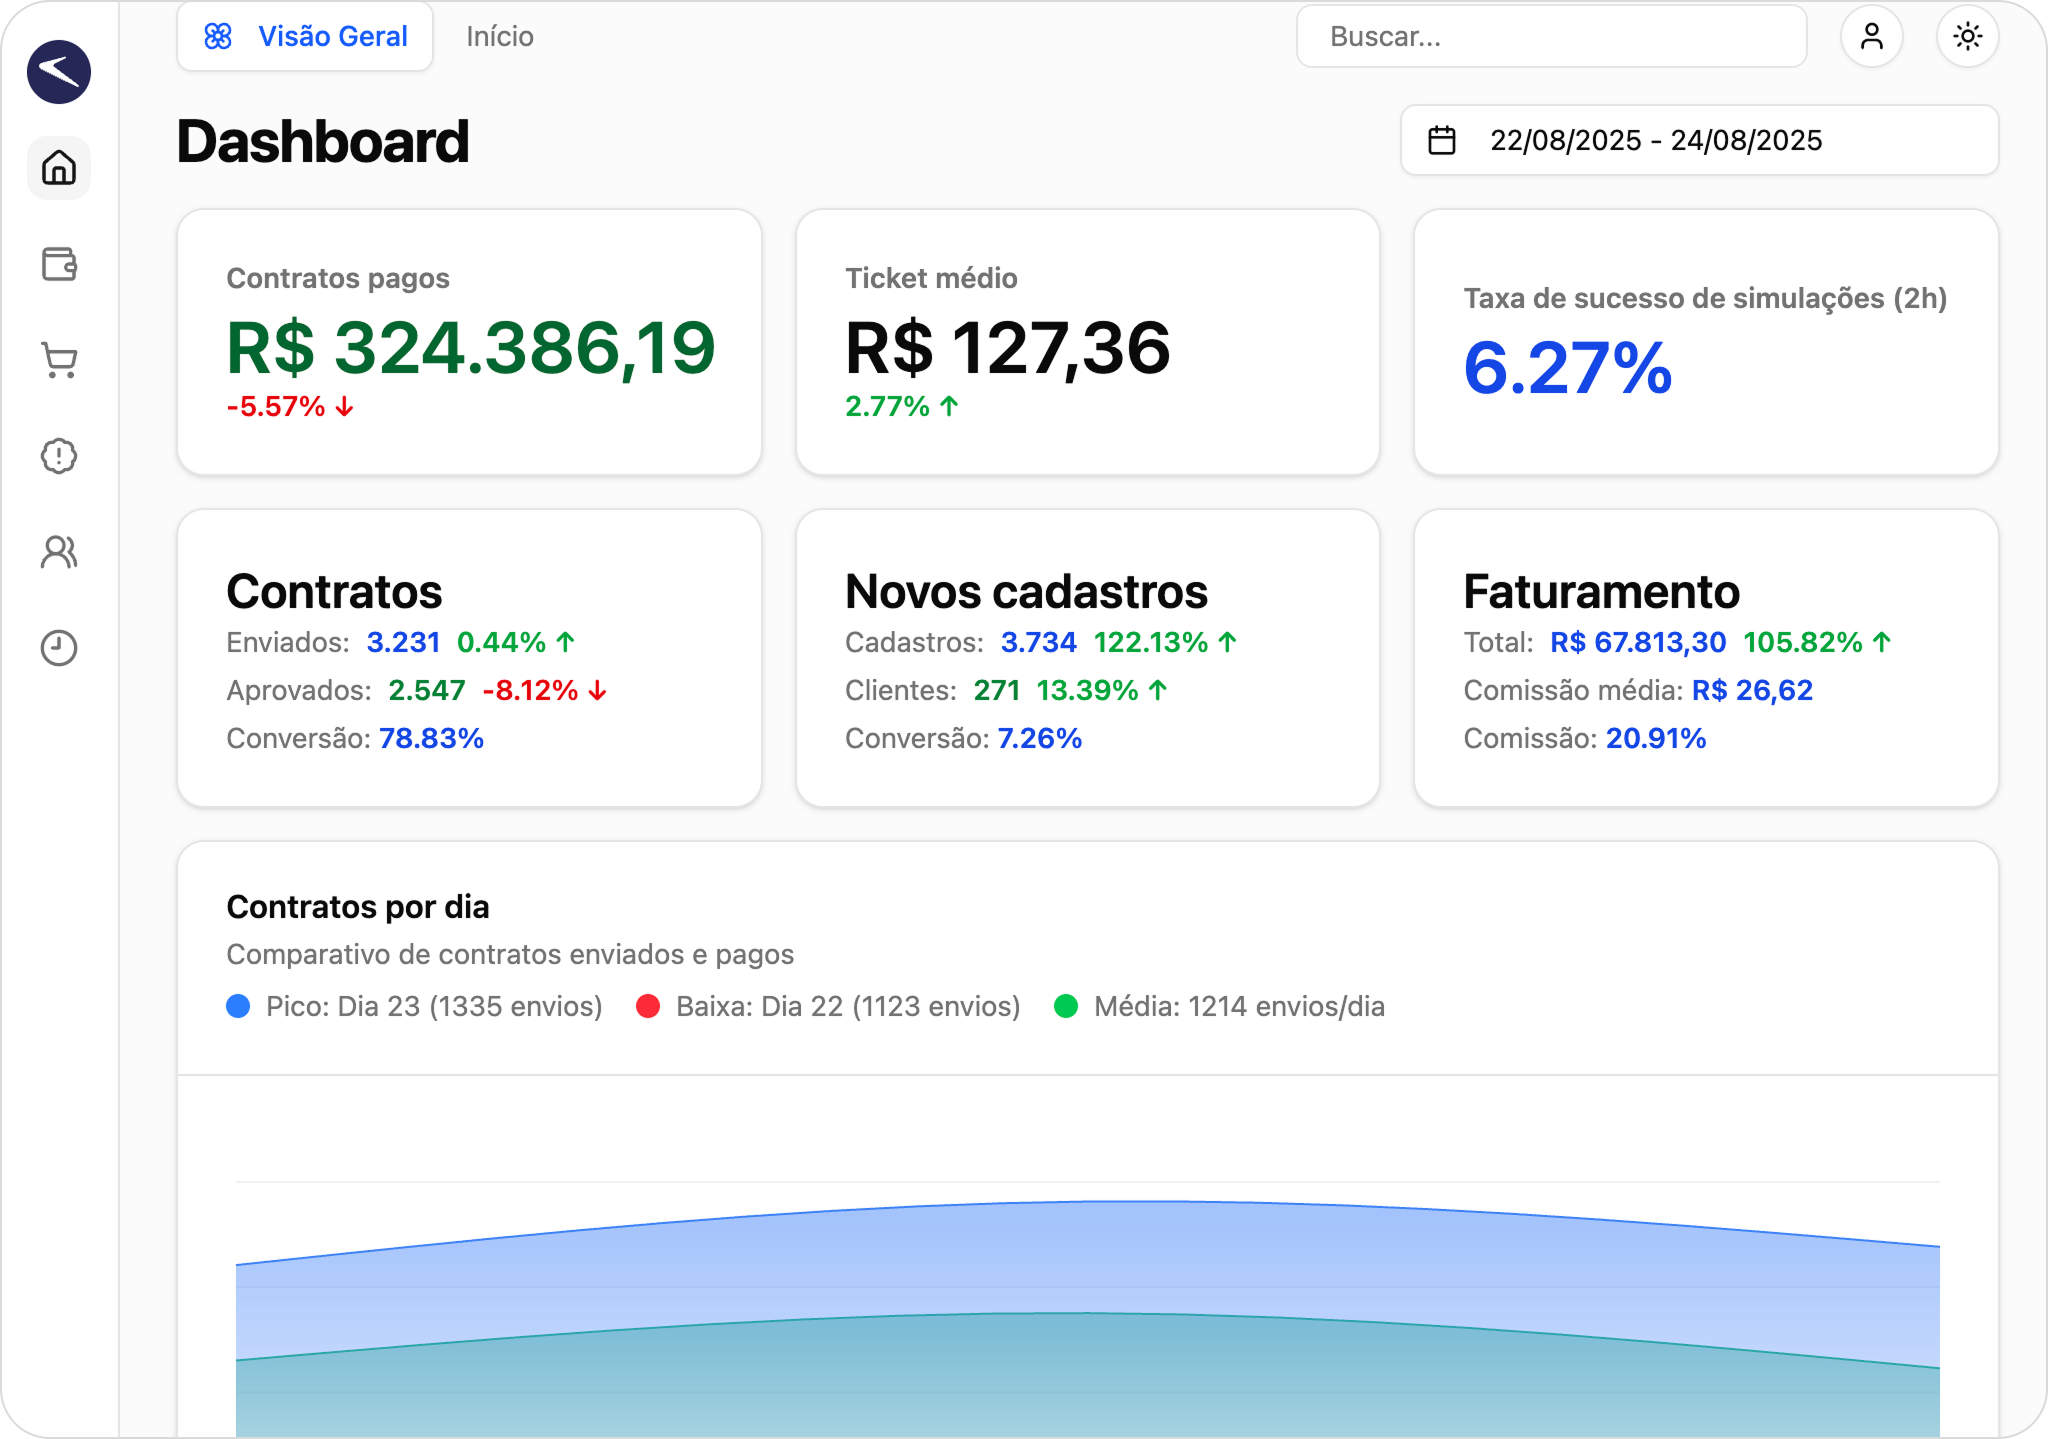Open the Wallet section in the sidebar
Image resolution: width=2048 pixels, height=1439 pixels.
58,265
